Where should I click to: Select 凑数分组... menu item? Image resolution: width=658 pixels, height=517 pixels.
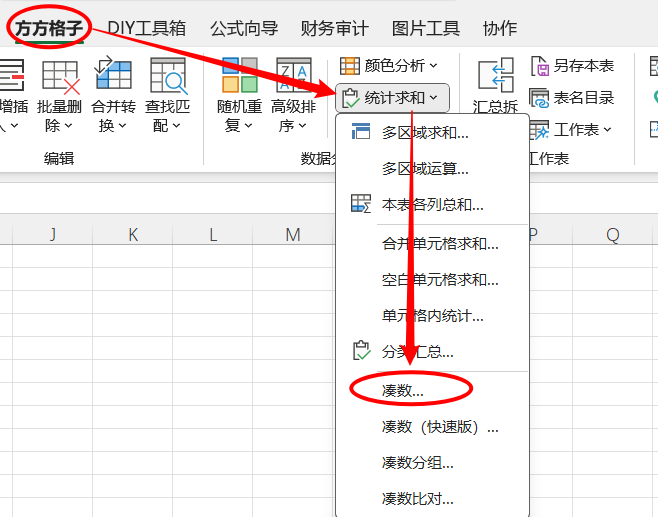point(432,463)
